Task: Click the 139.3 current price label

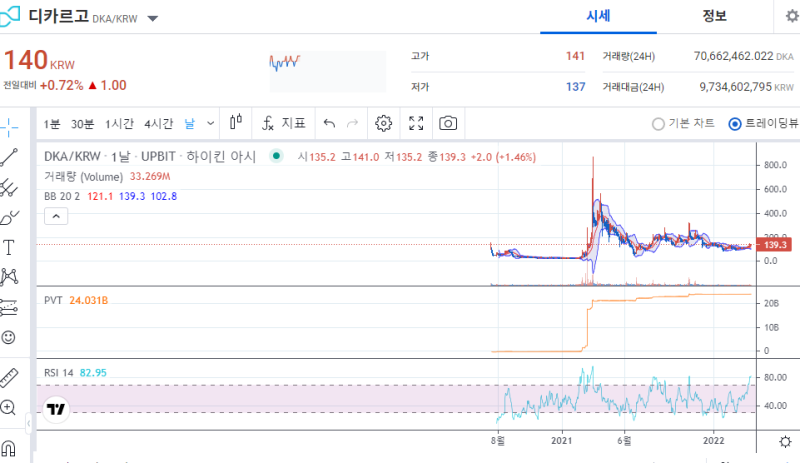Action: 773,245
